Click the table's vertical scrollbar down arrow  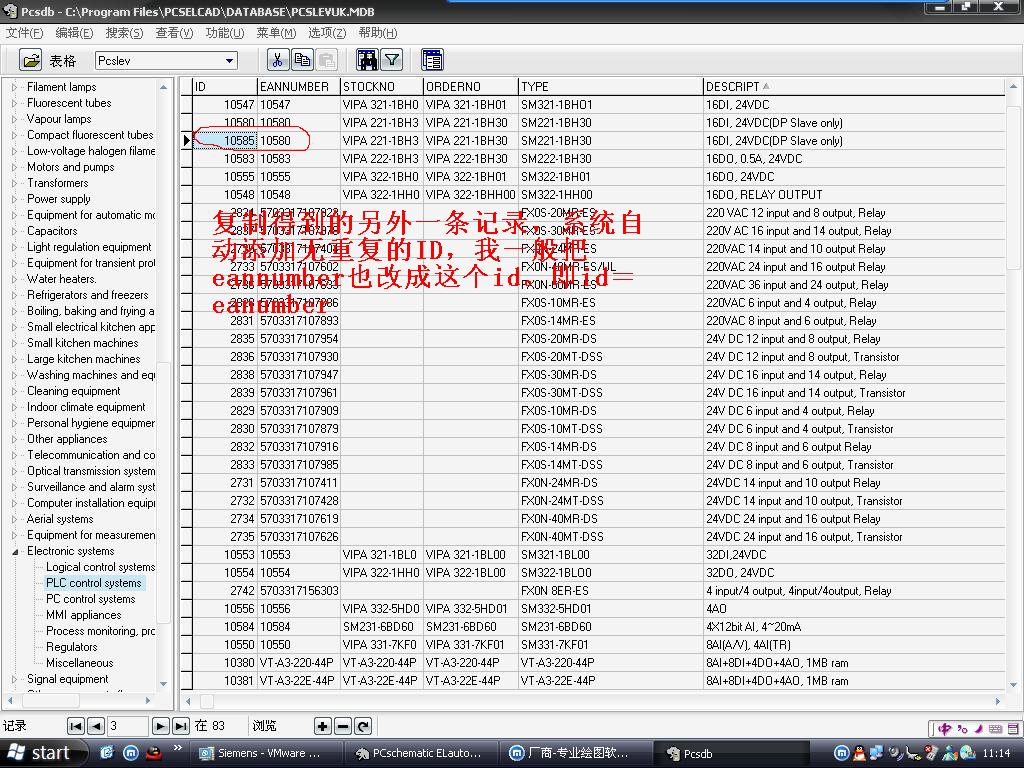click(x=1013, y=684)
